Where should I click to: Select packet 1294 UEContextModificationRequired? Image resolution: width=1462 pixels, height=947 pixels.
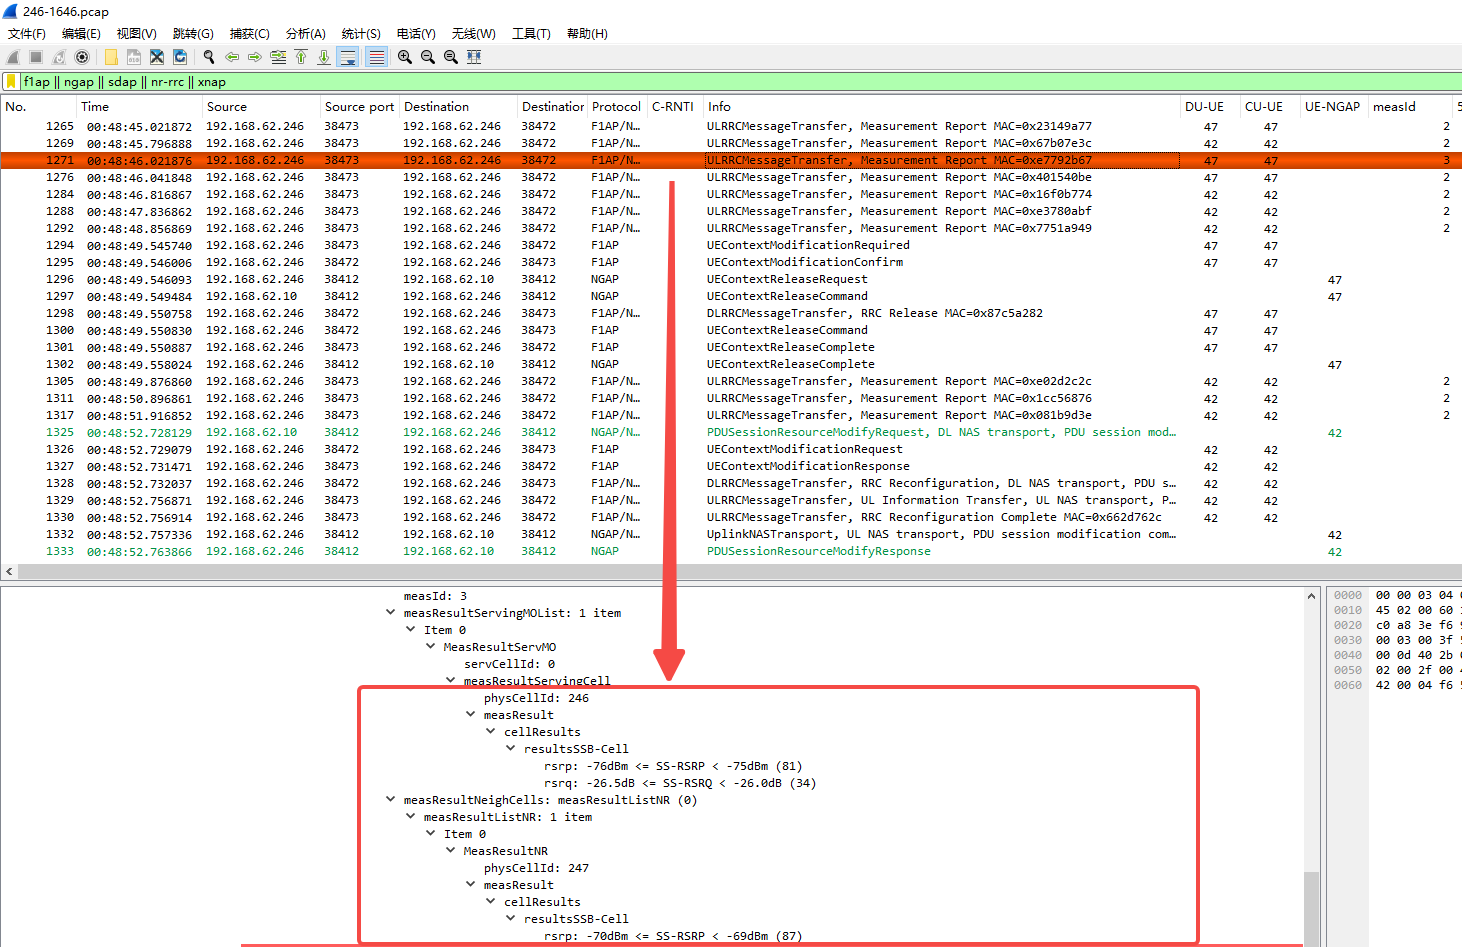(x=731, y=246)
